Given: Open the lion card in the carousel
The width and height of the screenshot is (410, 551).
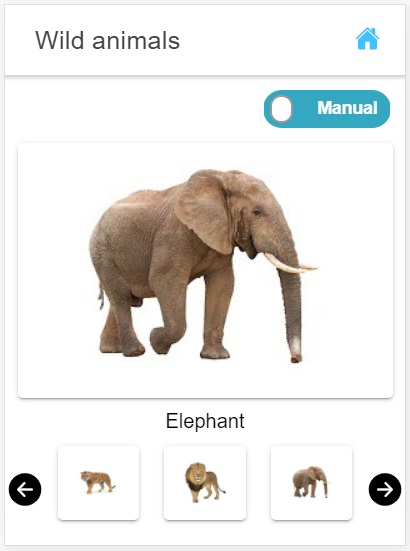Looking at the screenshot, I should click(205, 483).
